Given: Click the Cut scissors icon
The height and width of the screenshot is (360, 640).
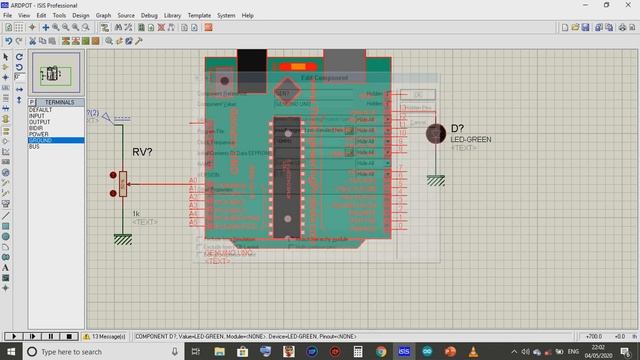Looking at the screenshot, I should [x=33, y=41].
